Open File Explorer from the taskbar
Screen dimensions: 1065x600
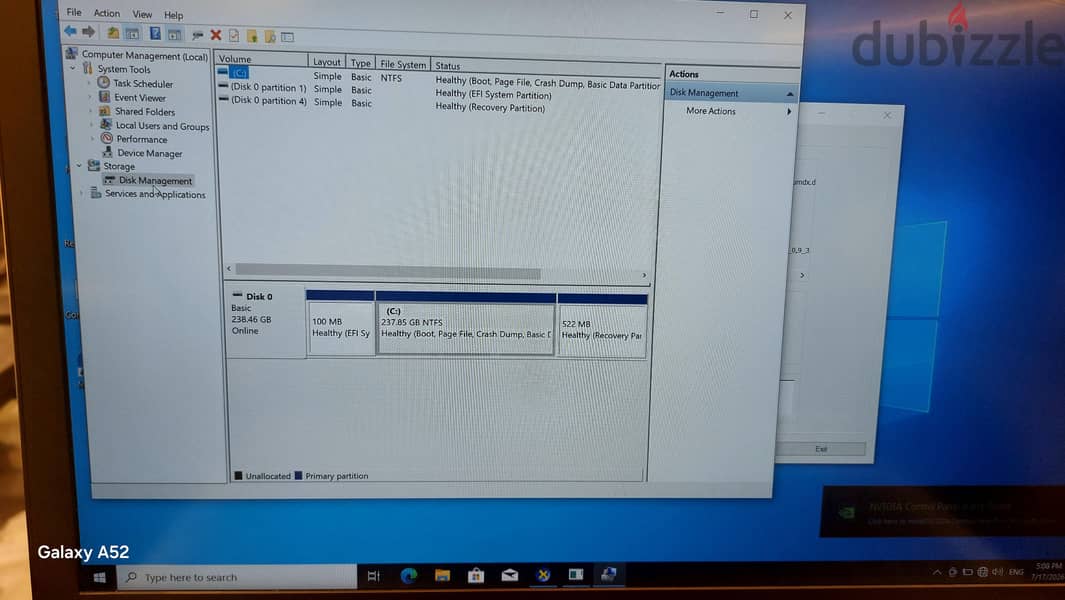443,576
